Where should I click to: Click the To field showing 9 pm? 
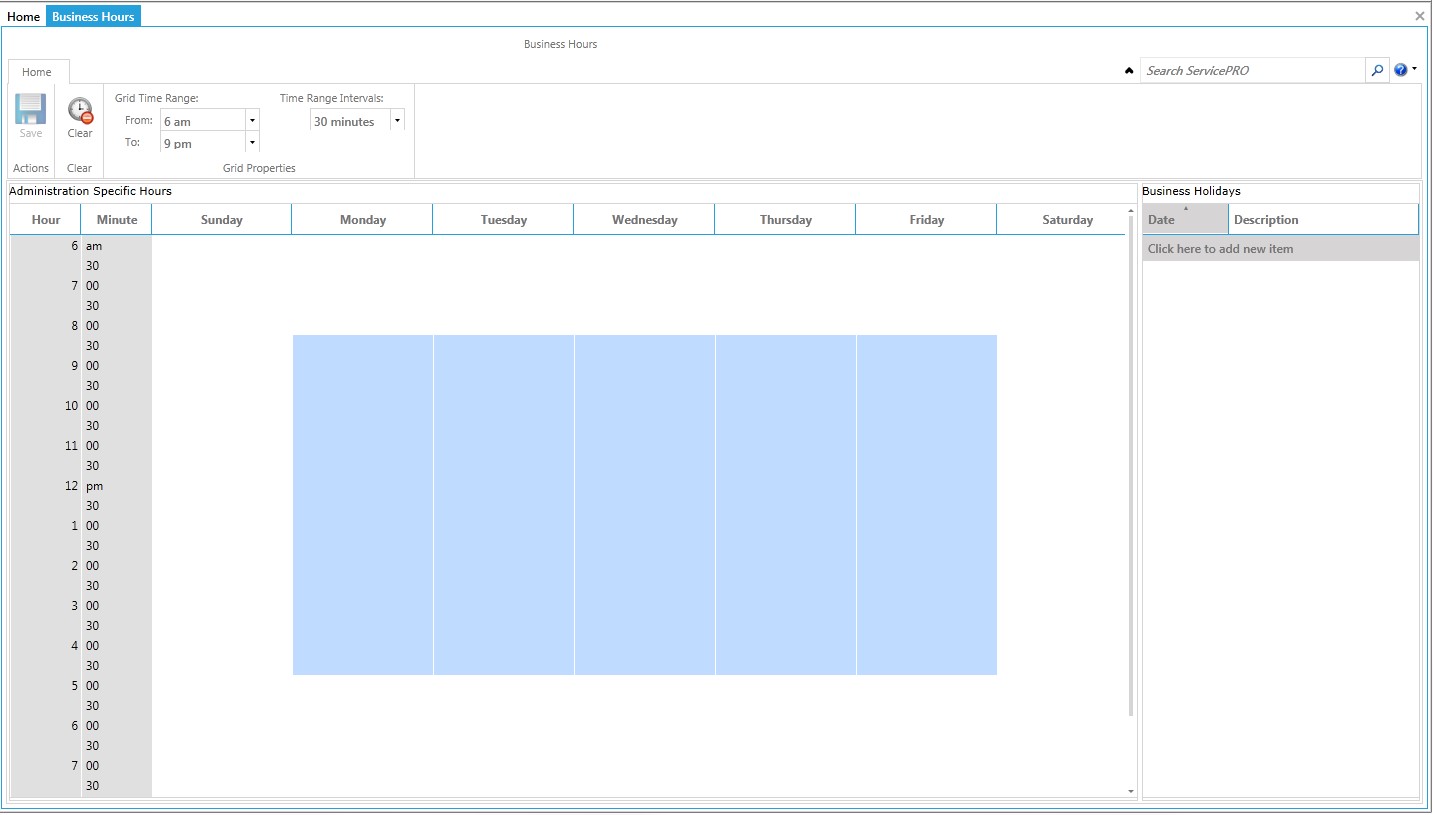203,143
